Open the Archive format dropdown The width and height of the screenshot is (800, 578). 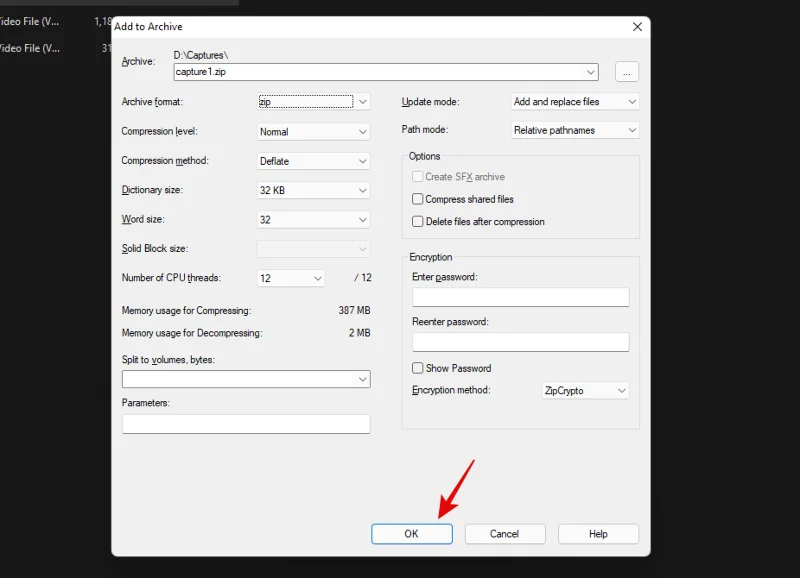point(363,102)
